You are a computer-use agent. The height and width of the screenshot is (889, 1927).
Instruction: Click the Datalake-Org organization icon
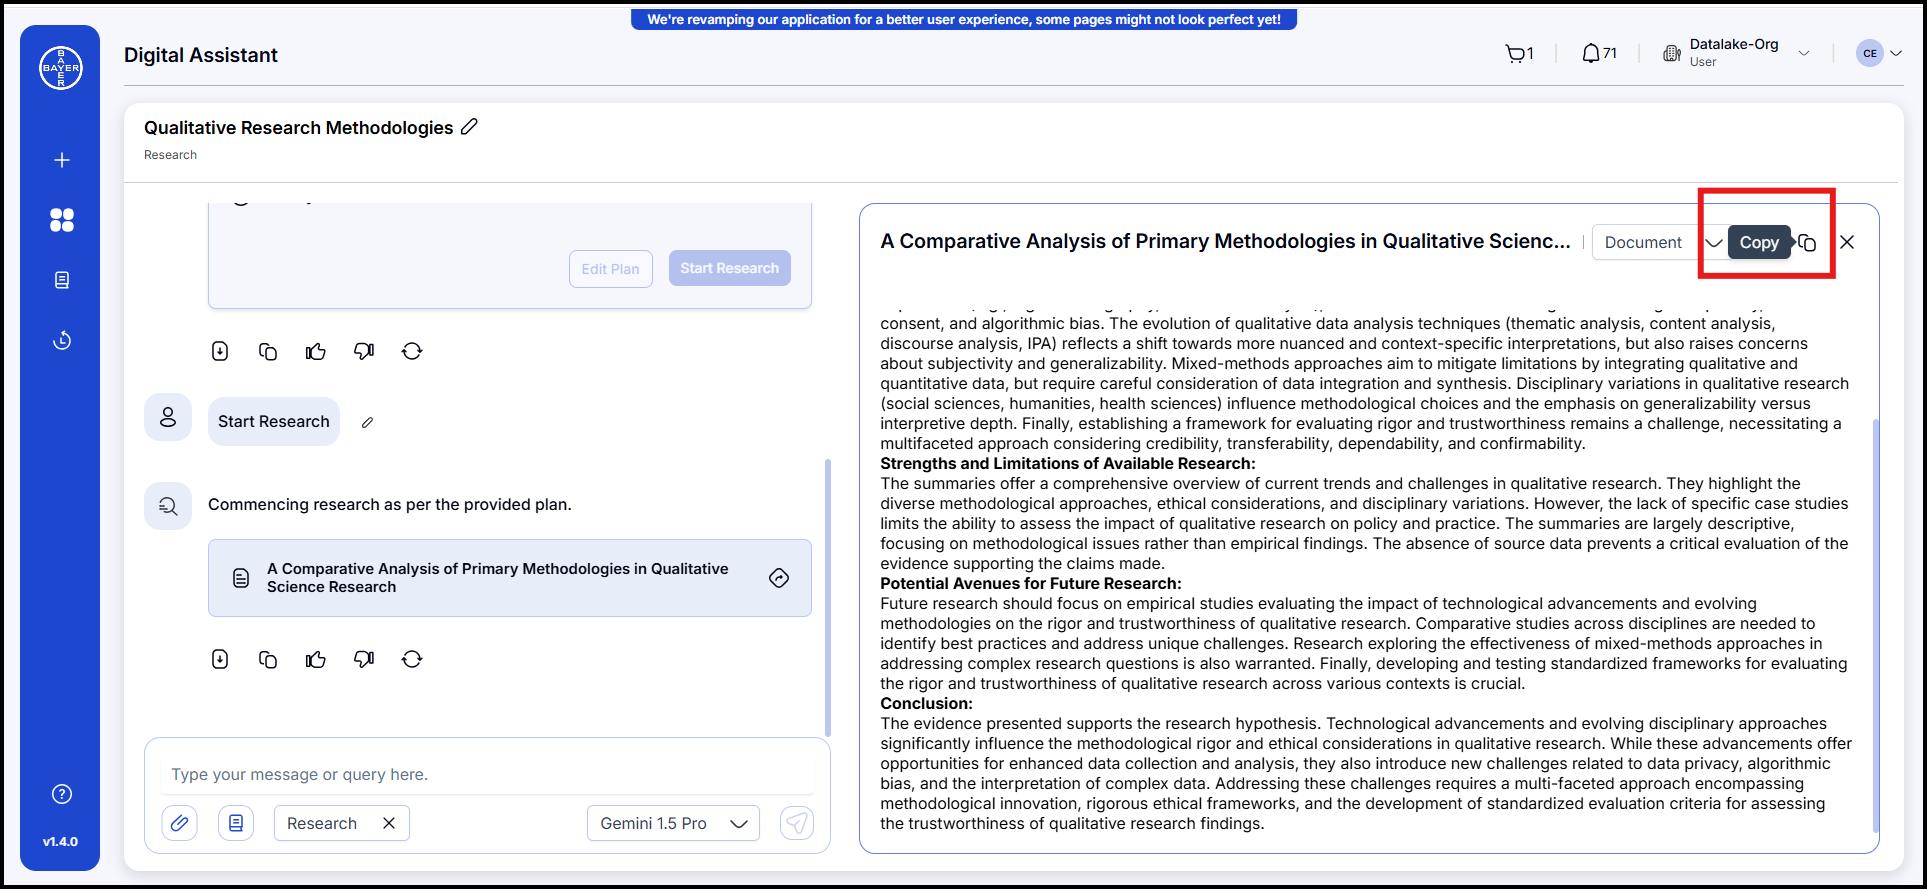coord(1671,54)
